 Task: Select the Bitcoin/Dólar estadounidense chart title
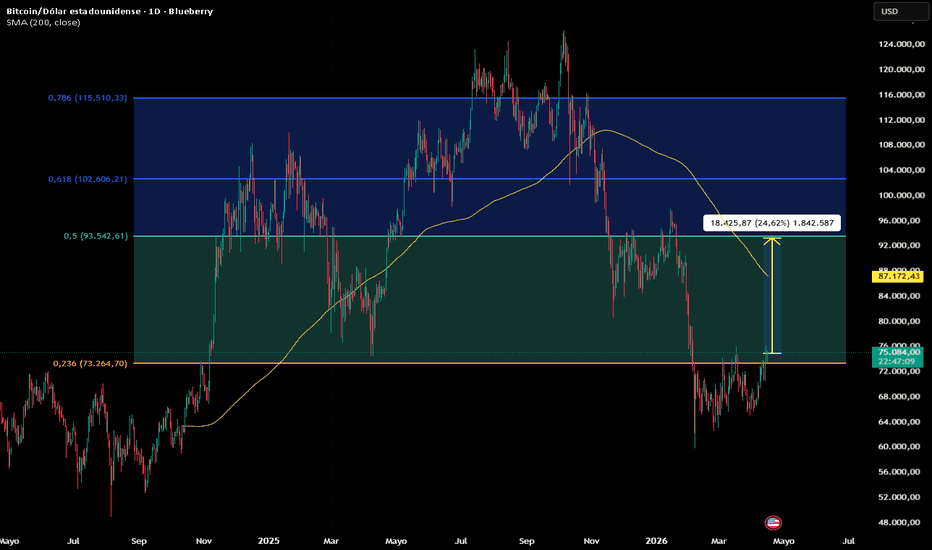(x=109, y=11)
